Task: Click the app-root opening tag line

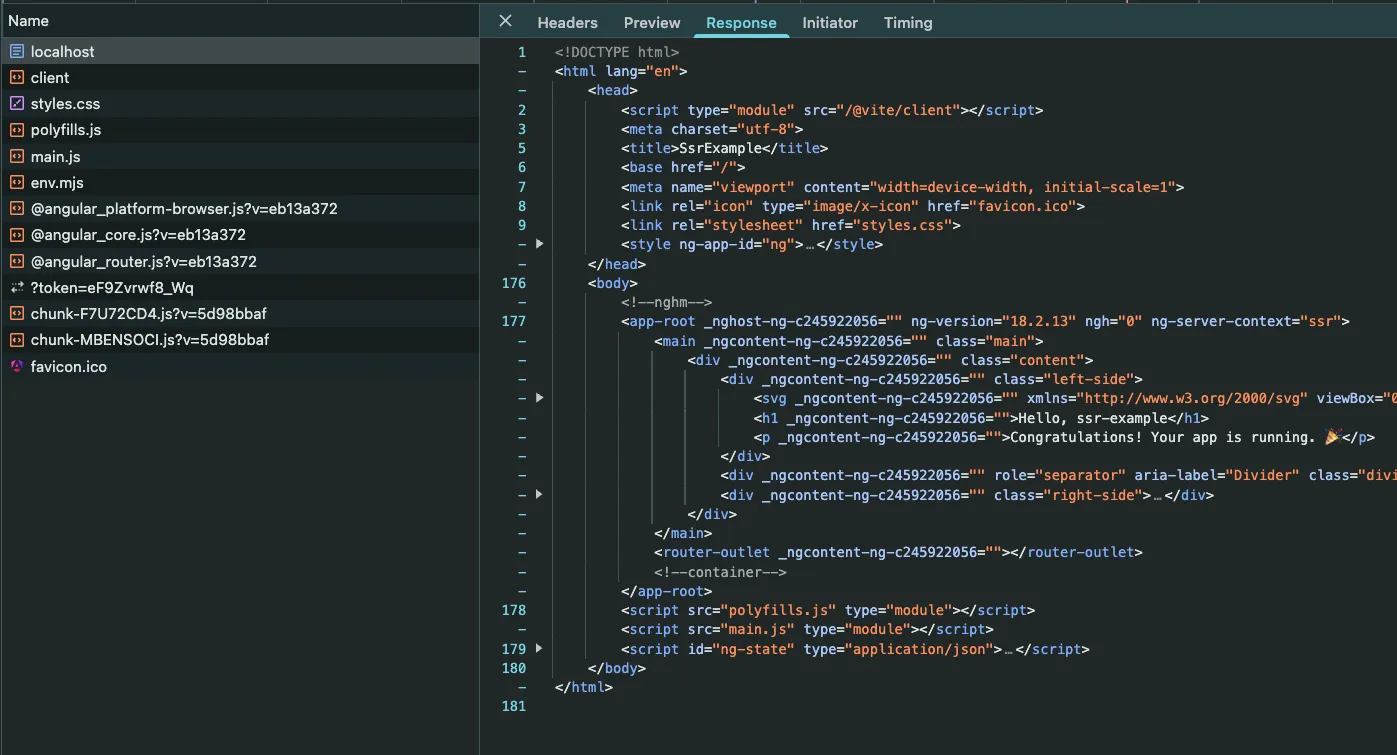Action: point(986,321)
